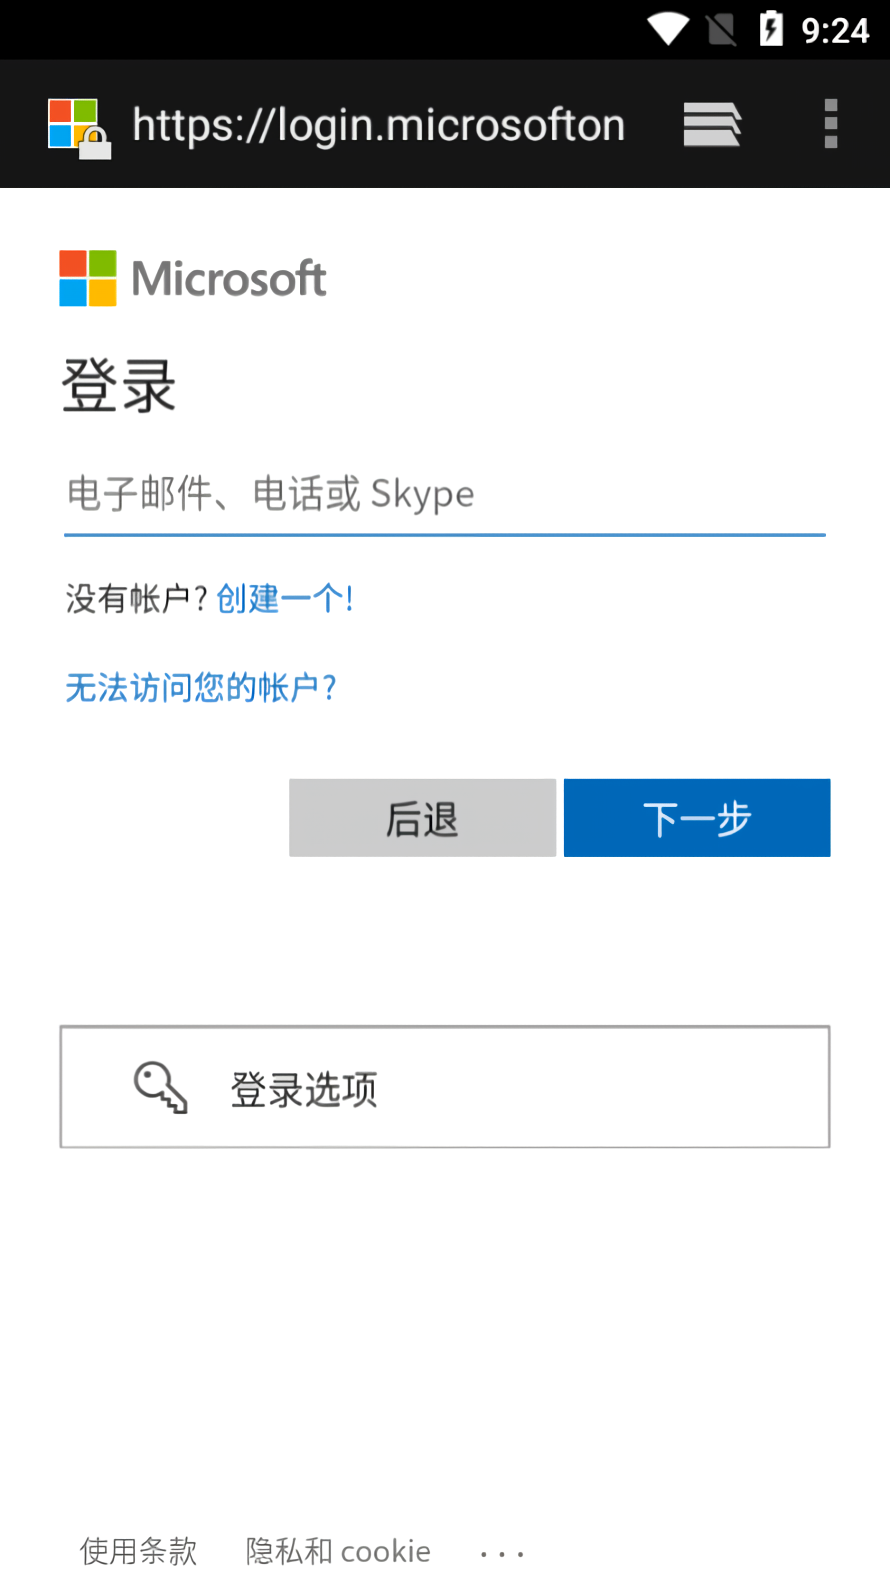The width and height of the screenshot is (890, 1582).
Task: Click the 后退 button to go back
Action: point(422,817)
